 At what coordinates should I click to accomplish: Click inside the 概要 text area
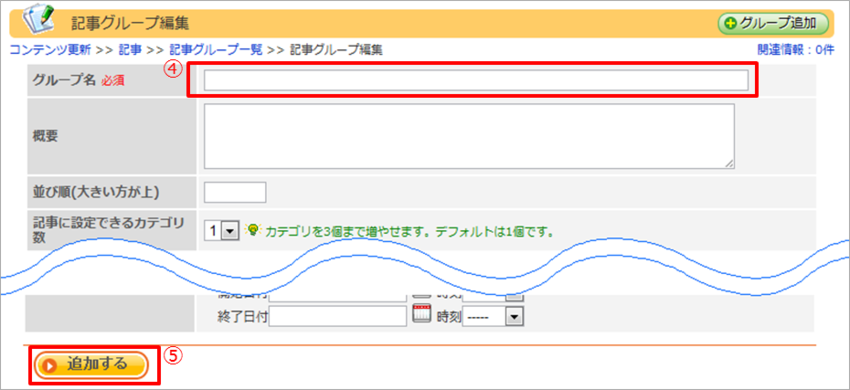point(469,136)
